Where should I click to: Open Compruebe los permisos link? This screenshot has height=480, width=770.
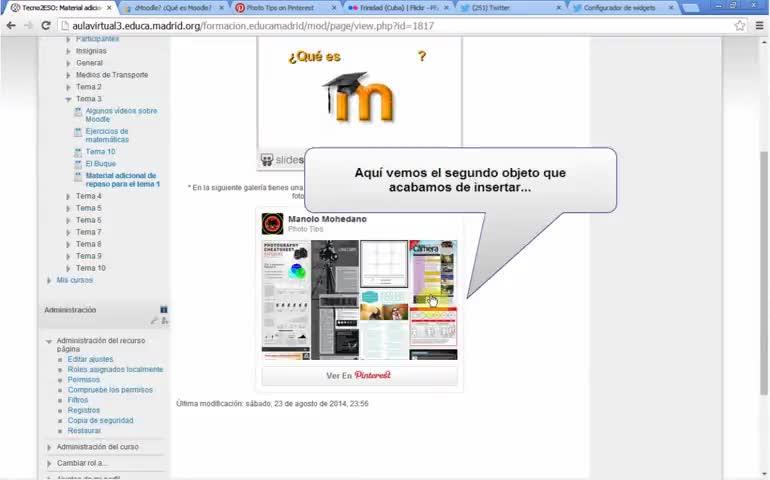point(110,390)
